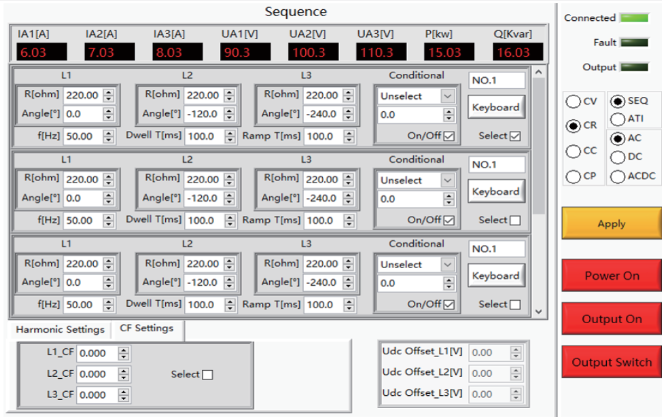Click the yellow Apply button
Viewport: 662px width, 417px height.
pyautogui.click(x=611, y=224)
